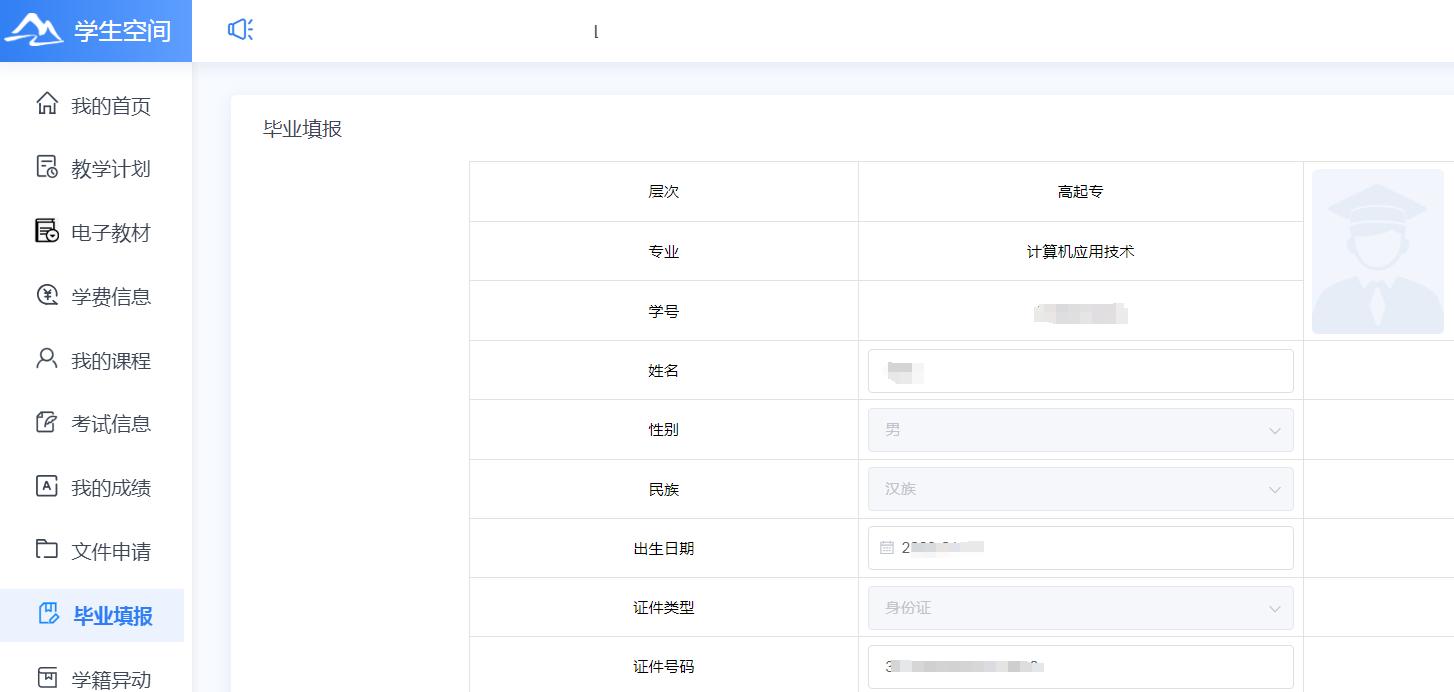Viewport: 1454px width, 692px height.
Task: Click the 考试信息 edit icon
Action: tap(47, 422)
